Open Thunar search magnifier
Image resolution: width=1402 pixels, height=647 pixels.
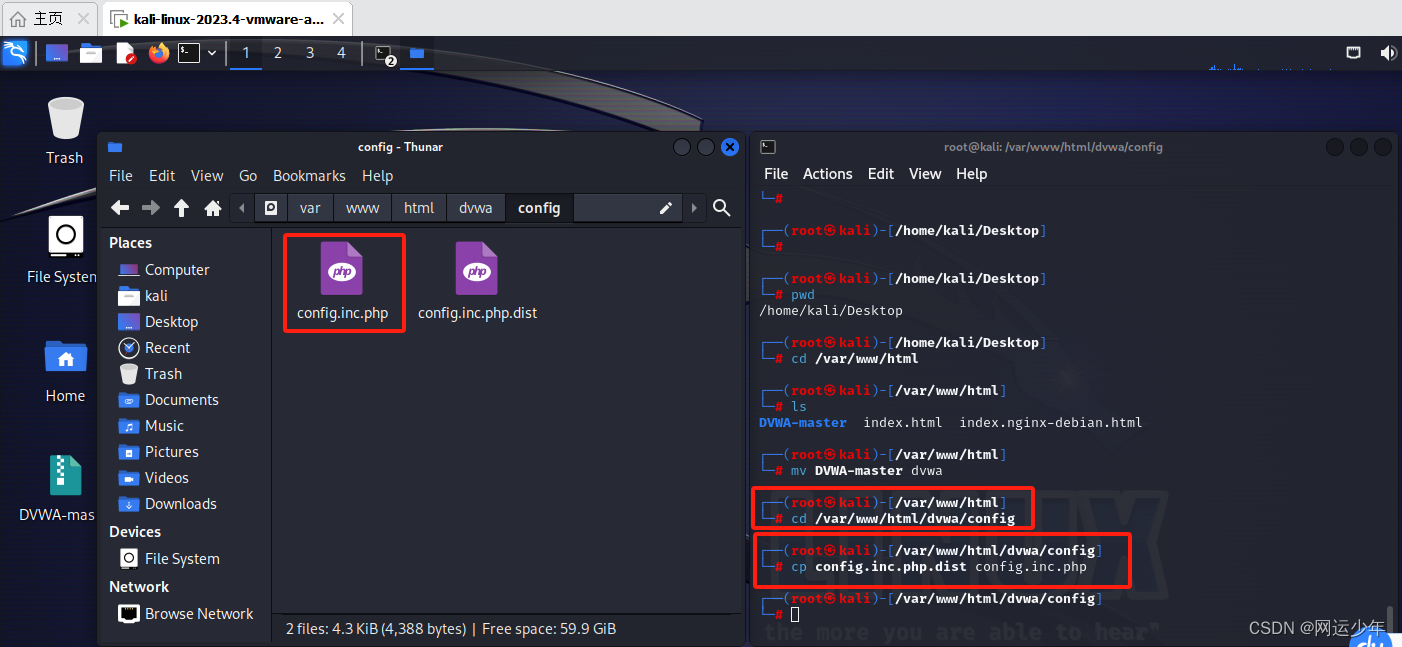tap(722, 208)
